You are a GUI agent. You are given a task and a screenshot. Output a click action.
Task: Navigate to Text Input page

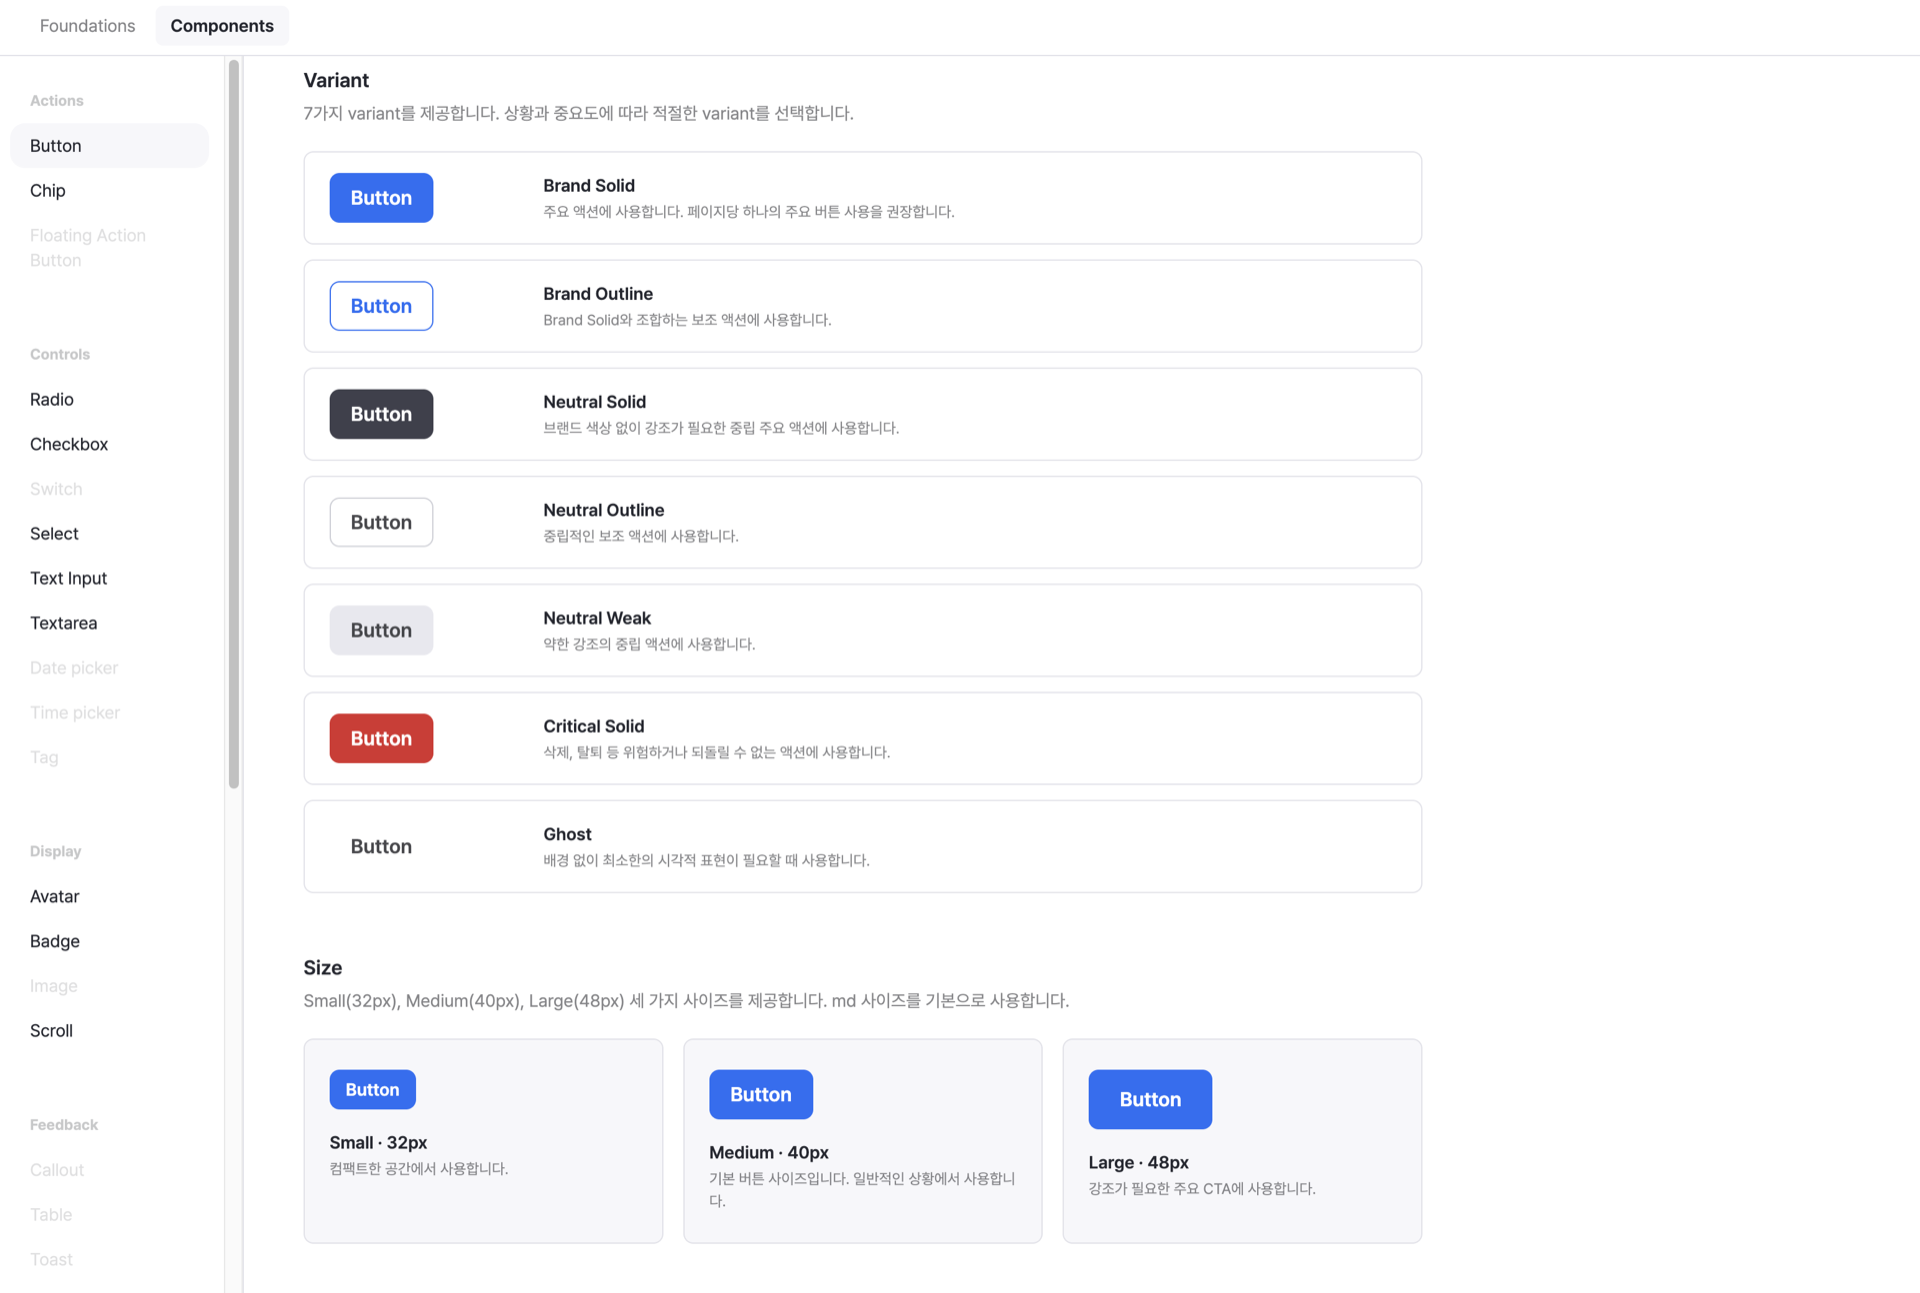[109, 579]
